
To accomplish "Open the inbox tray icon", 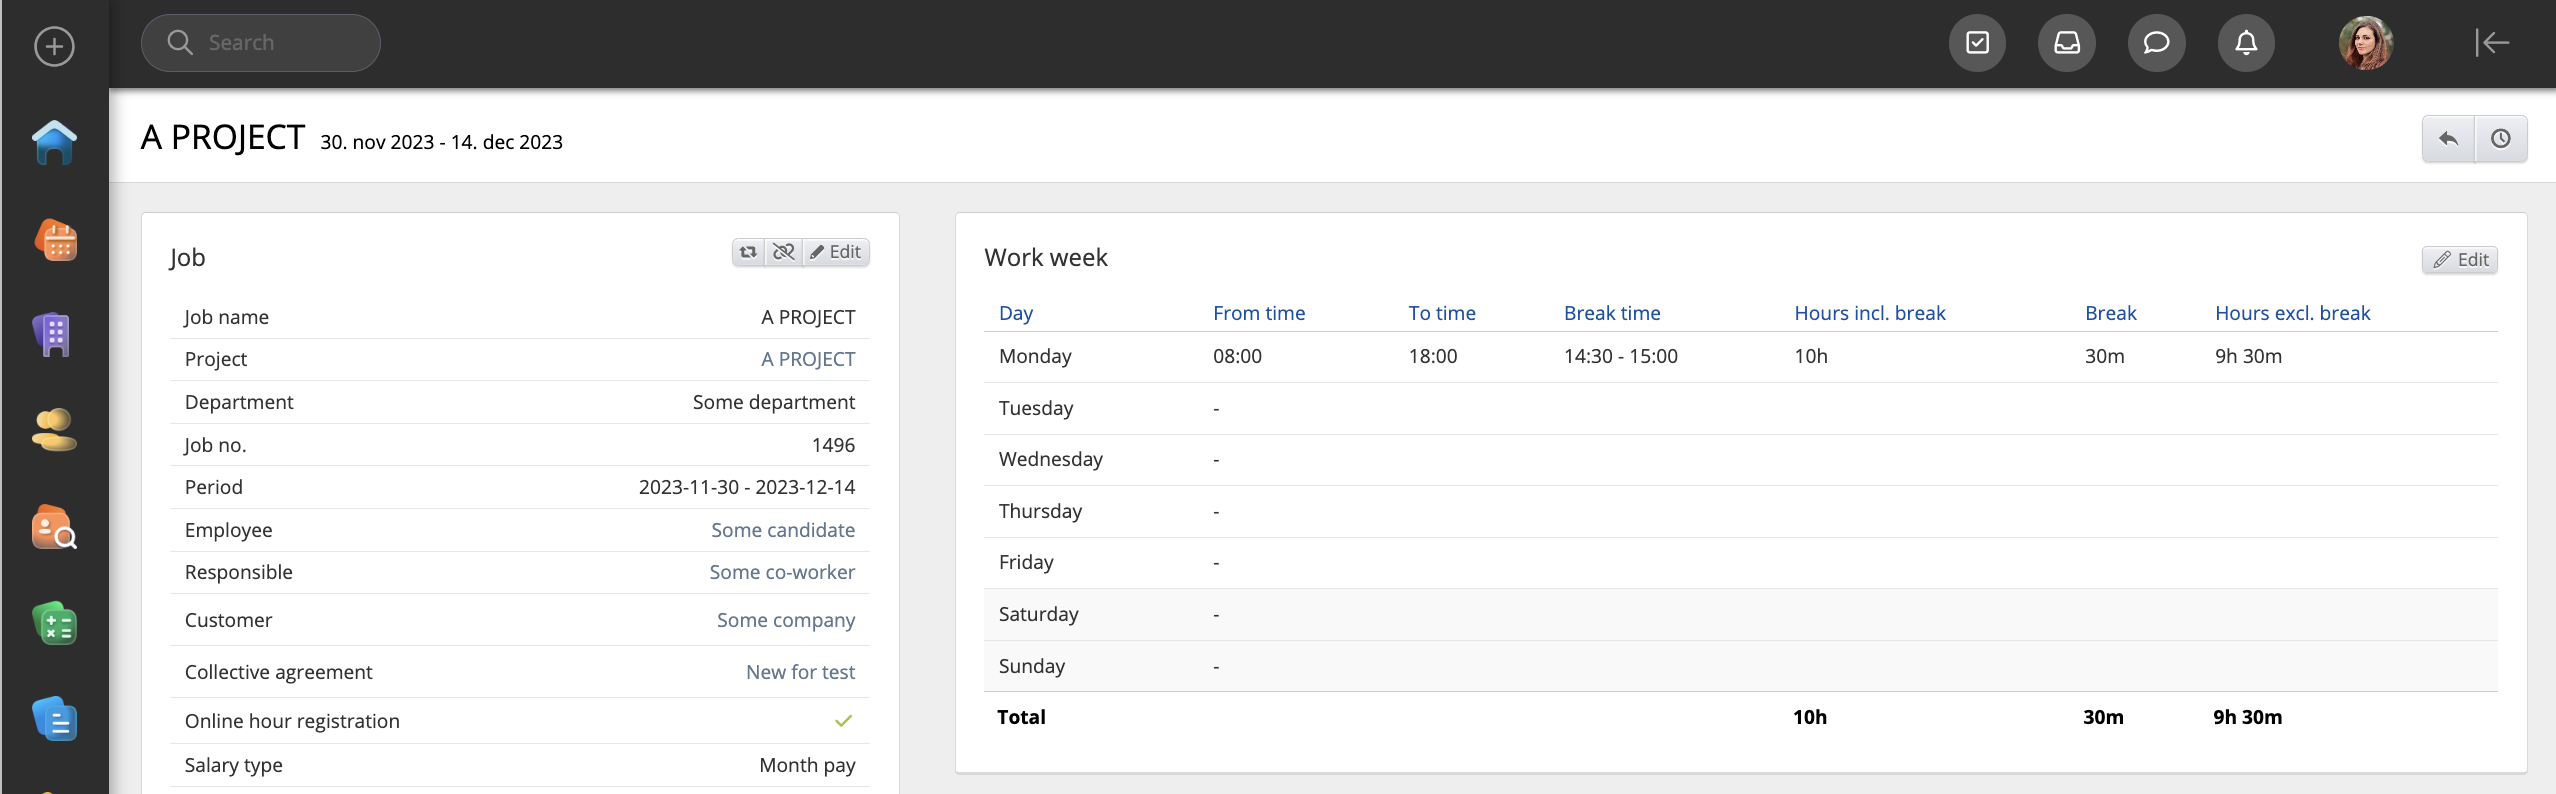I will pyautogui.click(x=2066, y=43).
